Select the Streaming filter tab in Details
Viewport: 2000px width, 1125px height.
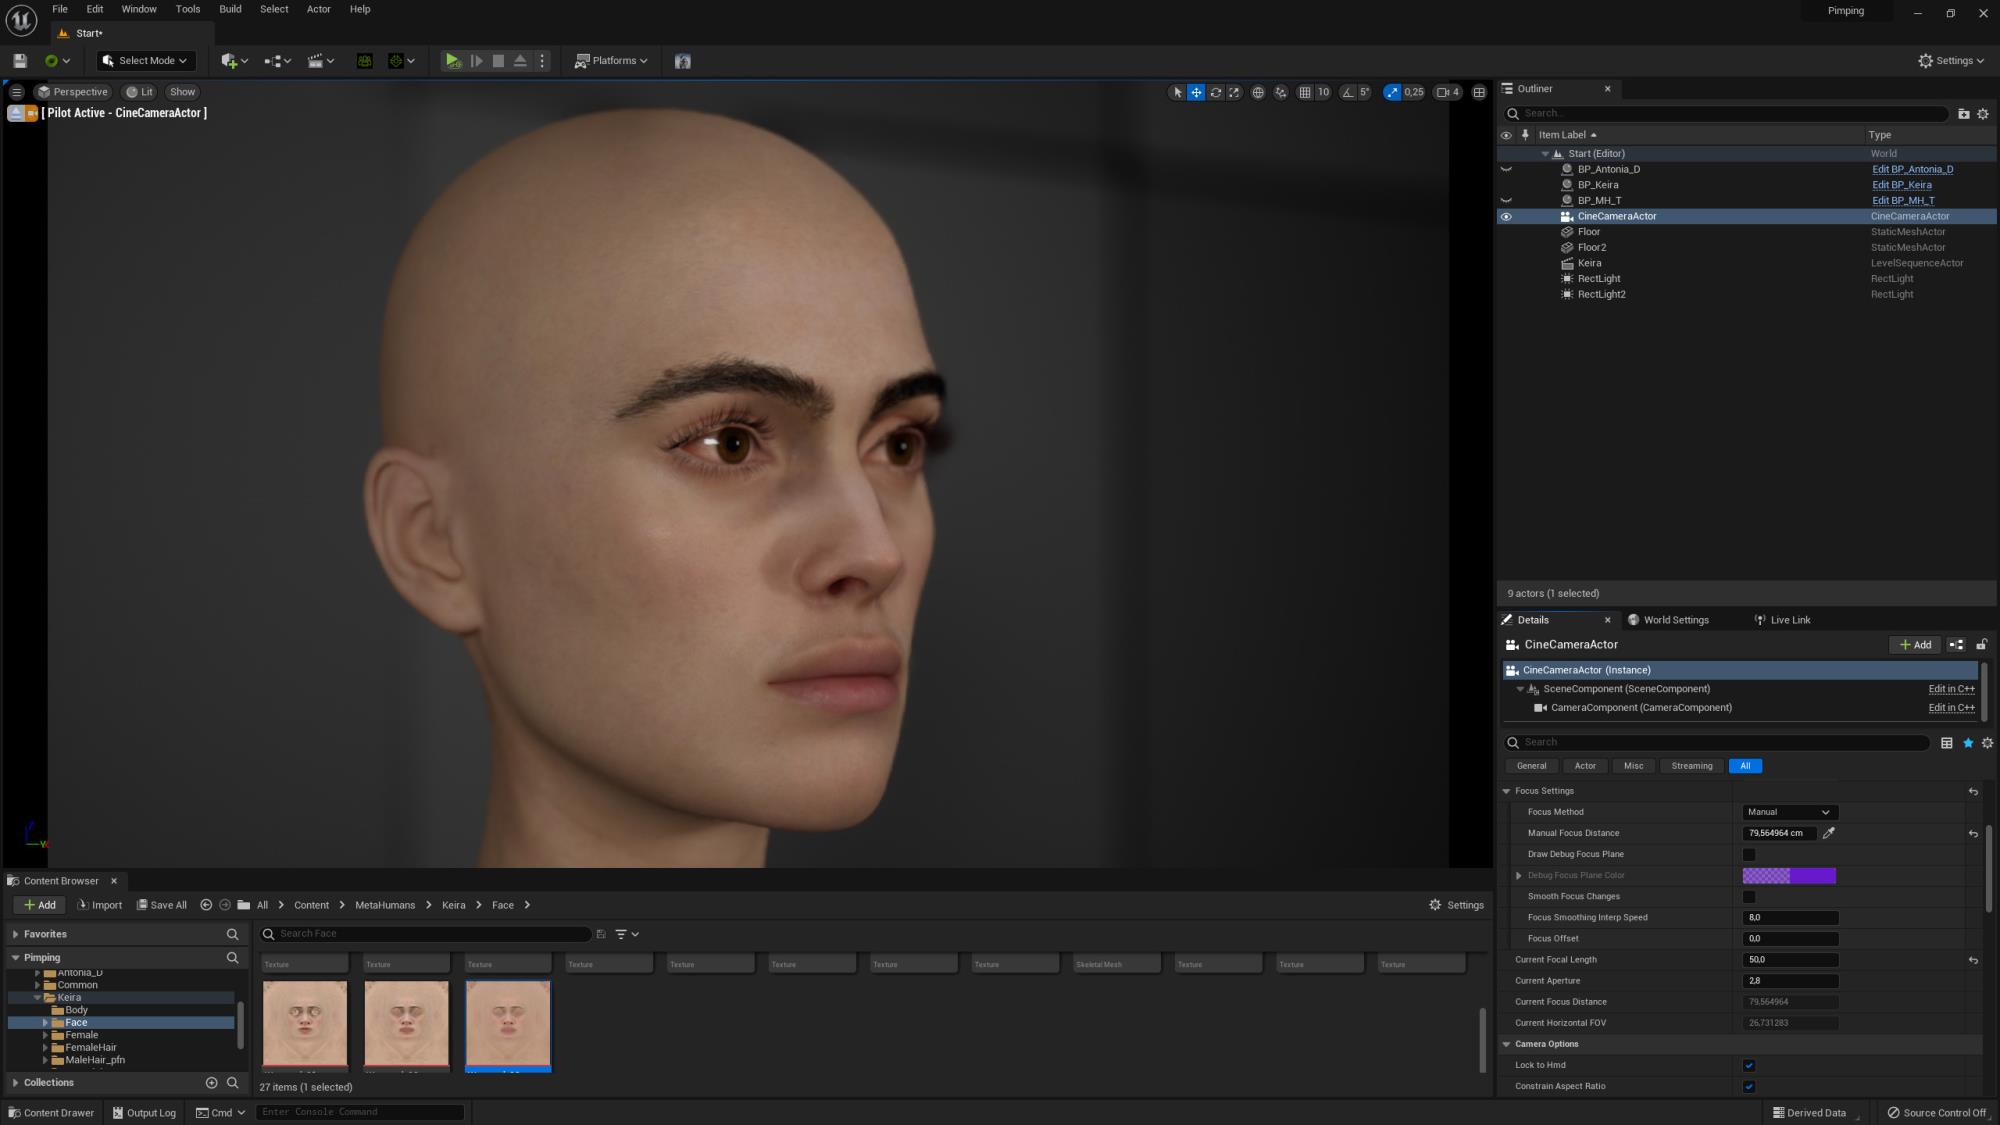1691,766
